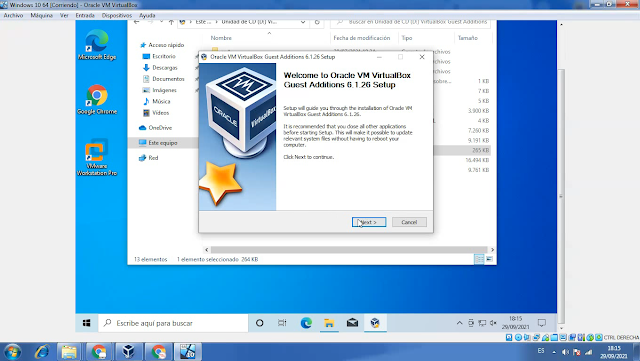Click VirtualBox installer icon on guest taskbar
This screenshot has width=640, height=361.
point(375,323)
